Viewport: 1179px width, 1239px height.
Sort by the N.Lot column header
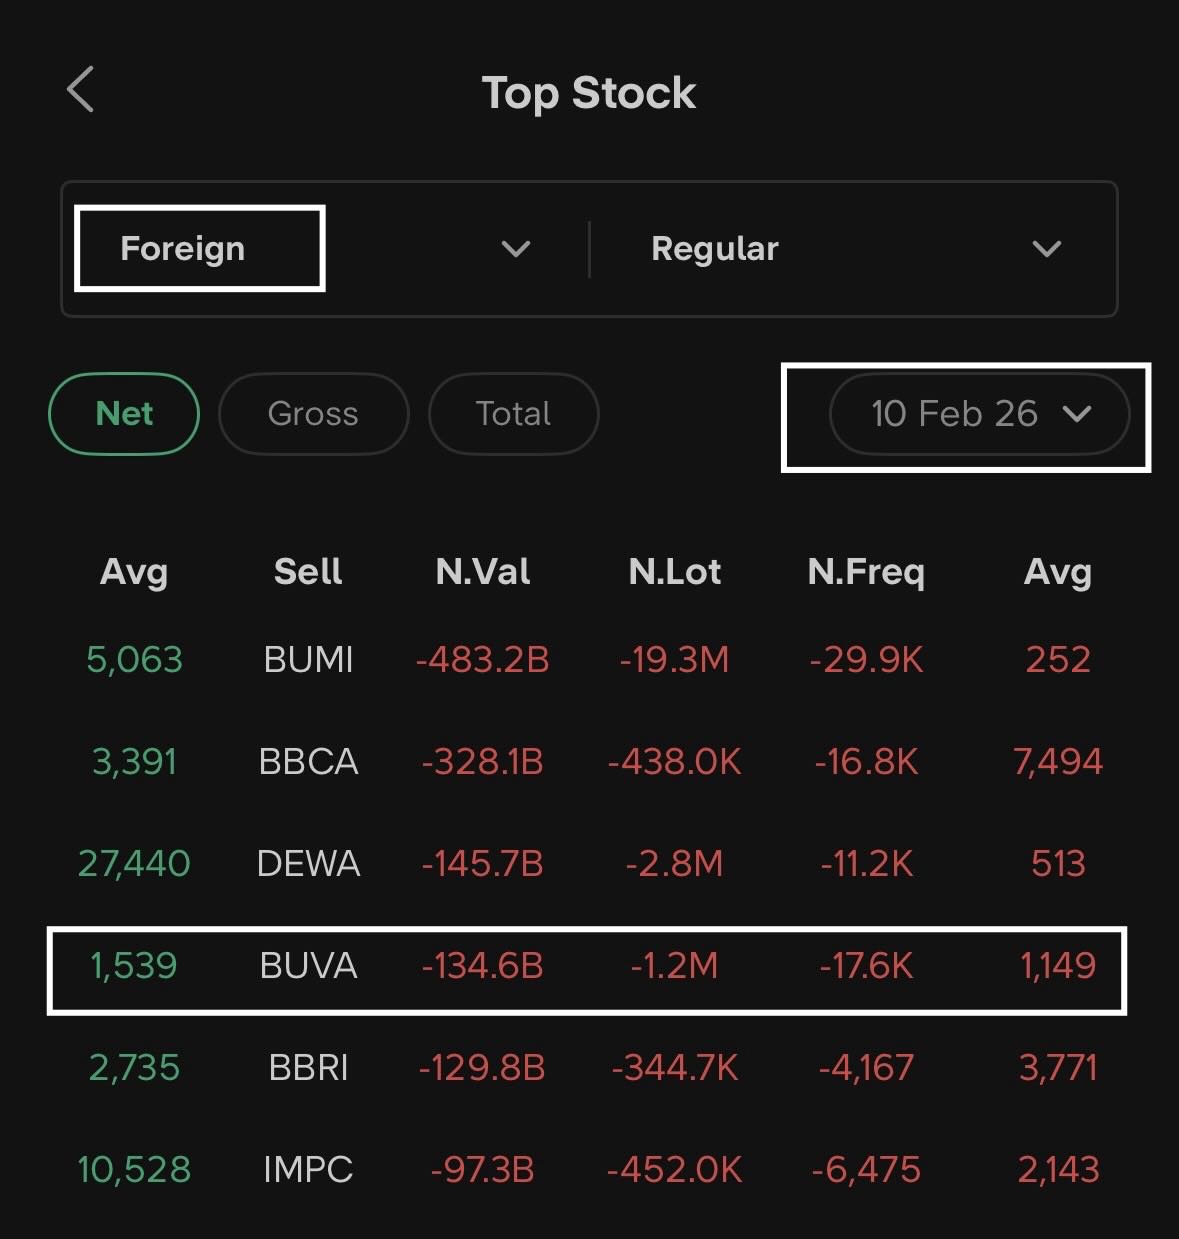[x=675, y=572]
